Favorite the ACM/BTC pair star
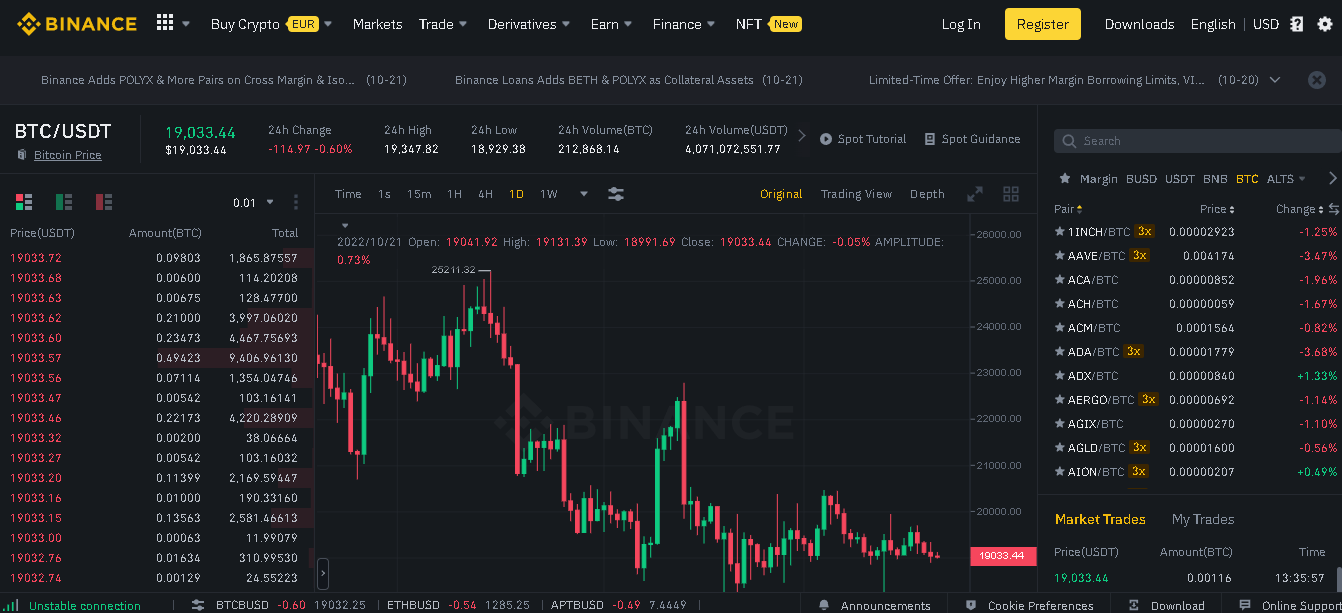The width and height of the screenshot is (1342, 613). tap(1060, 327)
